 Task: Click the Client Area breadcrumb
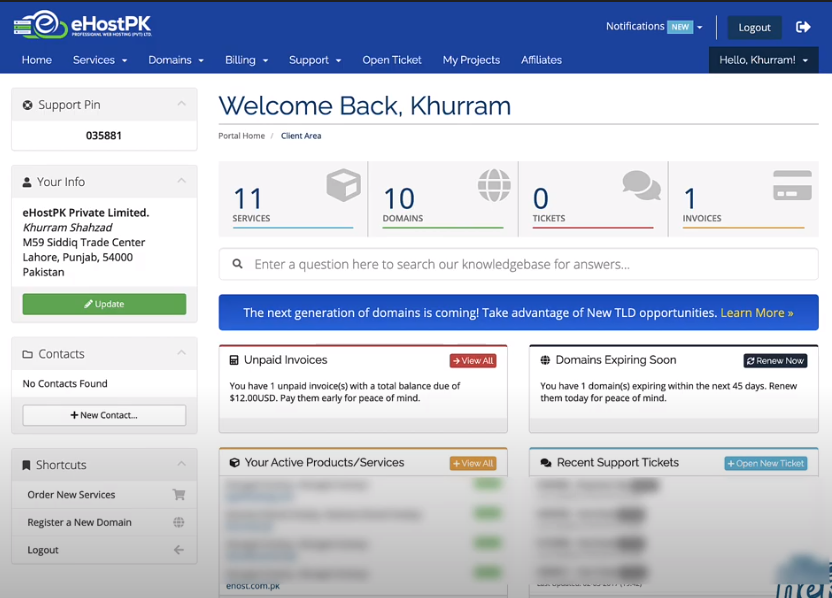301,136
